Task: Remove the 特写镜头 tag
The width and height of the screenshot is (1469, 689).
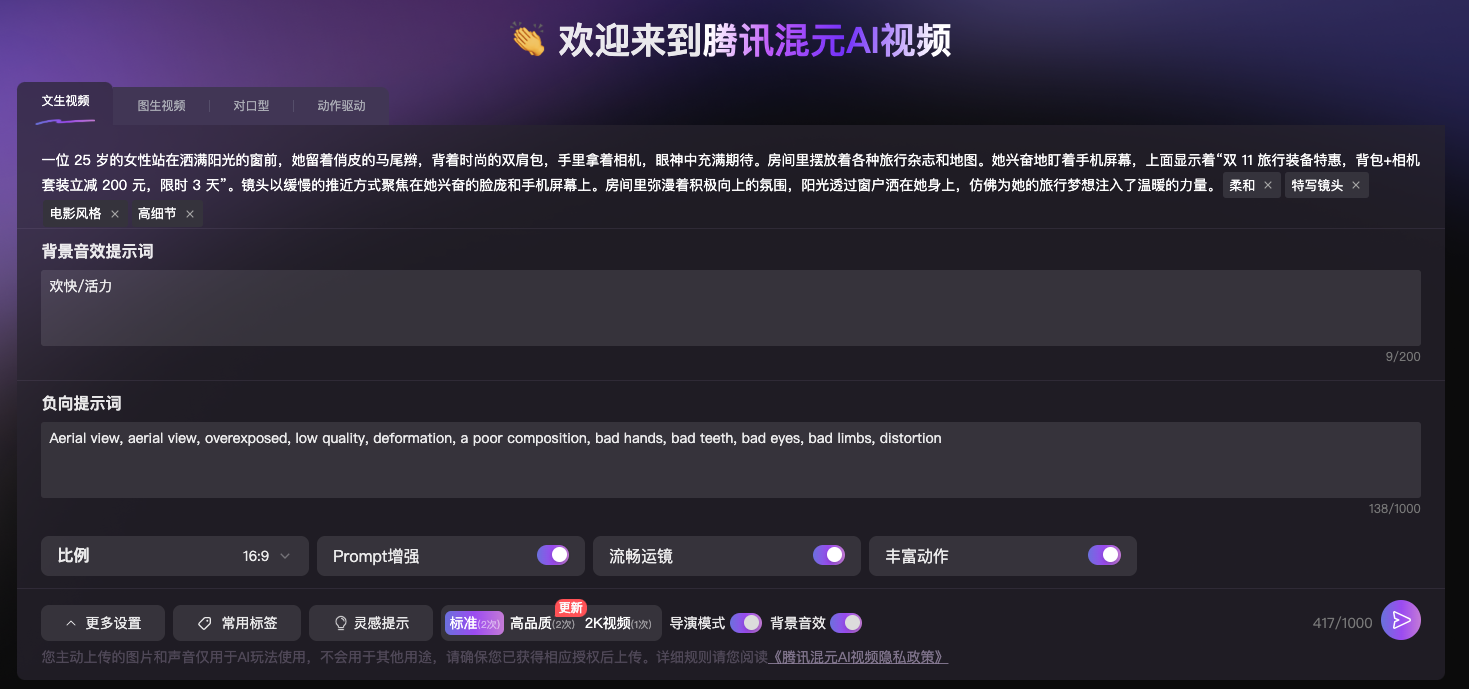Action: [1356, 185]
